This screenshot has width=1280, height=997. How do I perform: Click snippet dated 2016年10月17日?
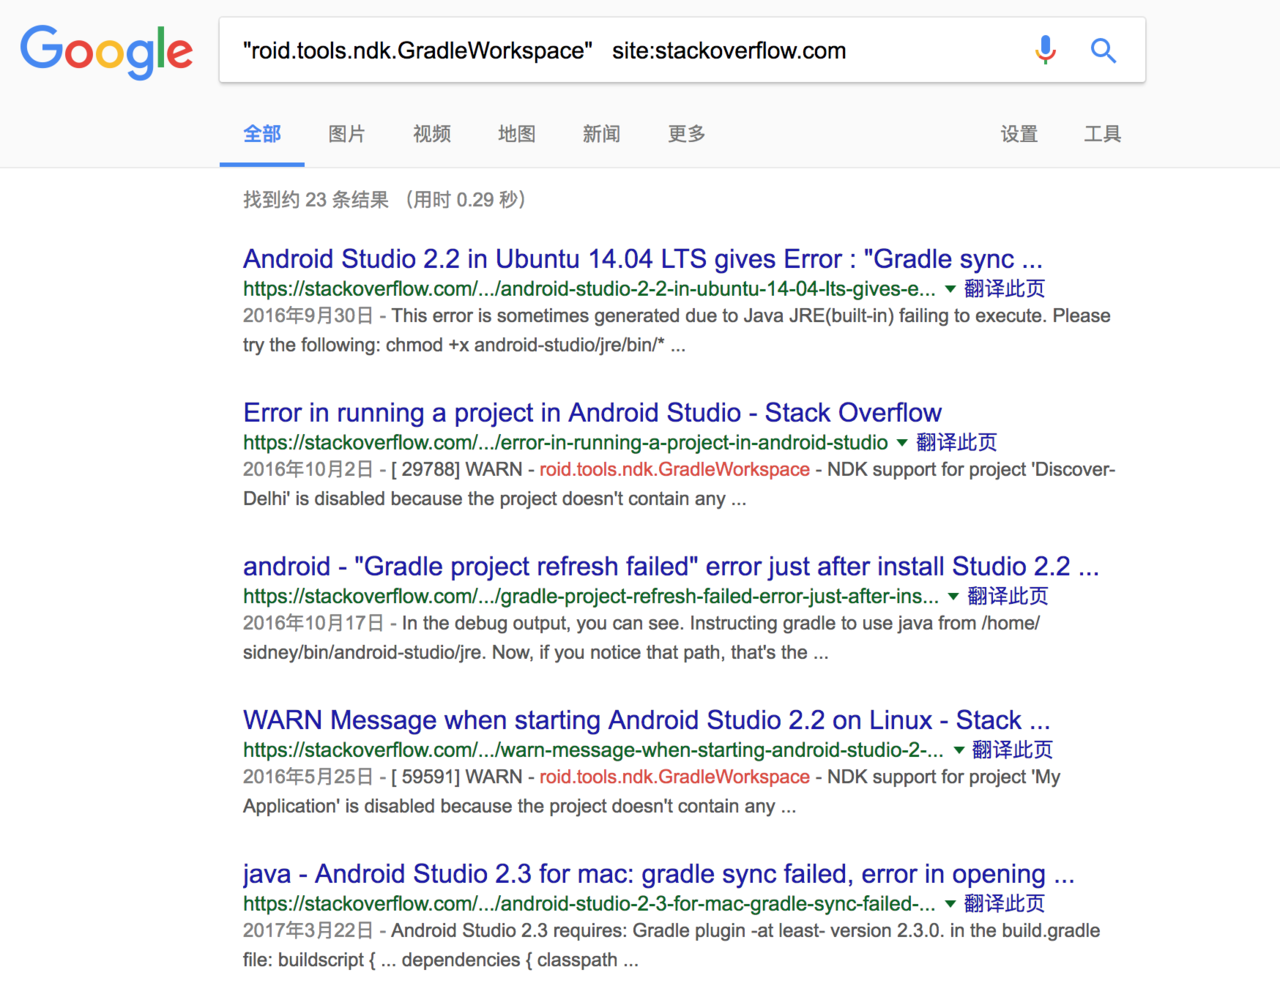641,638
